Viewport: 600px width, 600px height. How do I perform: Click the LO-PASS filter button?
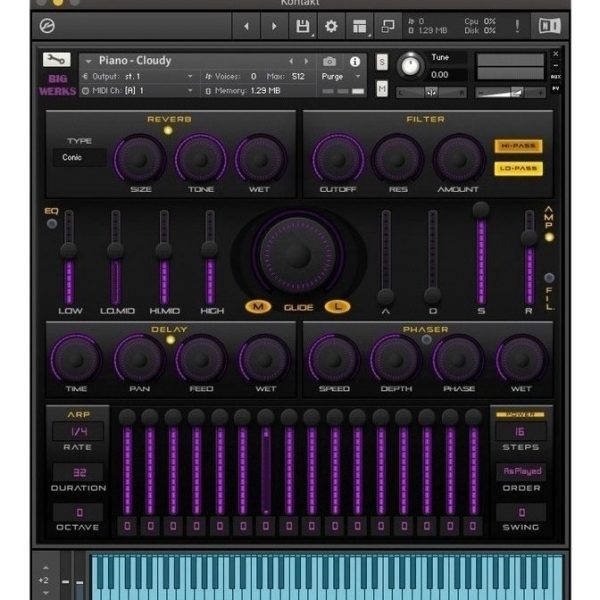coord(518,168)
